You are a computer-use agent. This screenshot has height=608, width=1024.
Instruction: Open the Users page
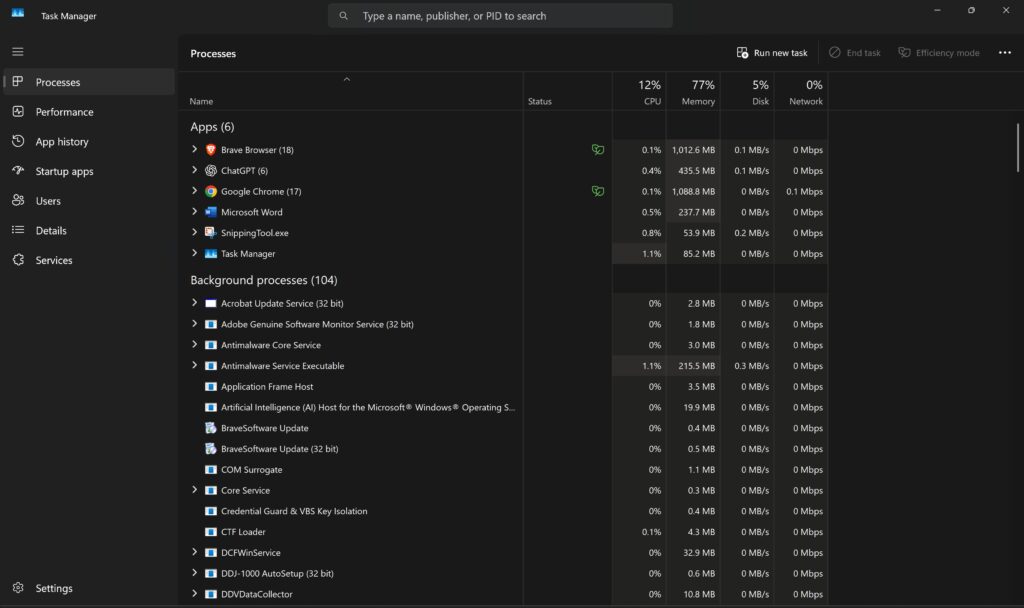89,200
